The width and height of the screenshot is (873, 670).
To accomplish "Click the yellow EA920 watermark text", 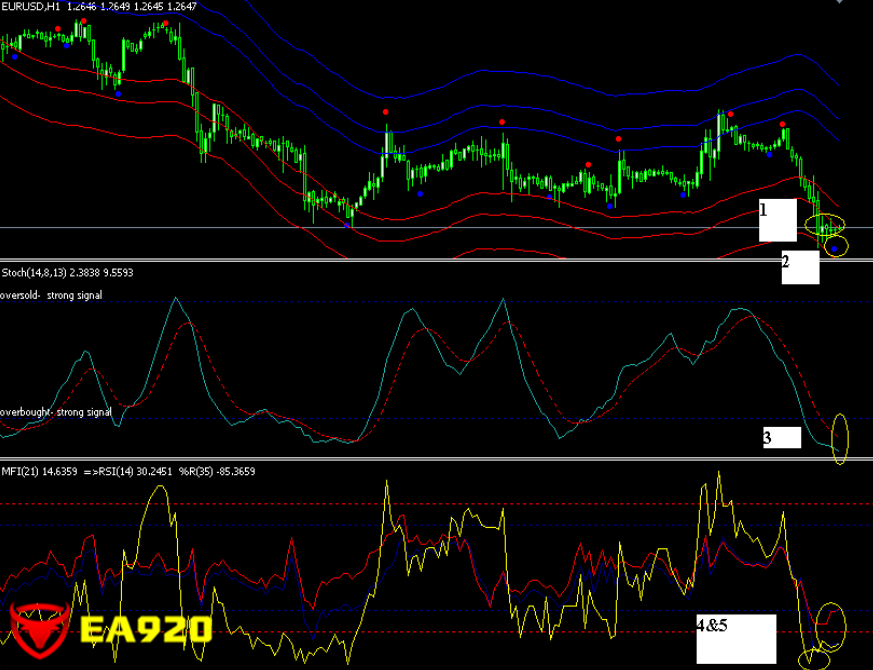I will pos(146,630).
